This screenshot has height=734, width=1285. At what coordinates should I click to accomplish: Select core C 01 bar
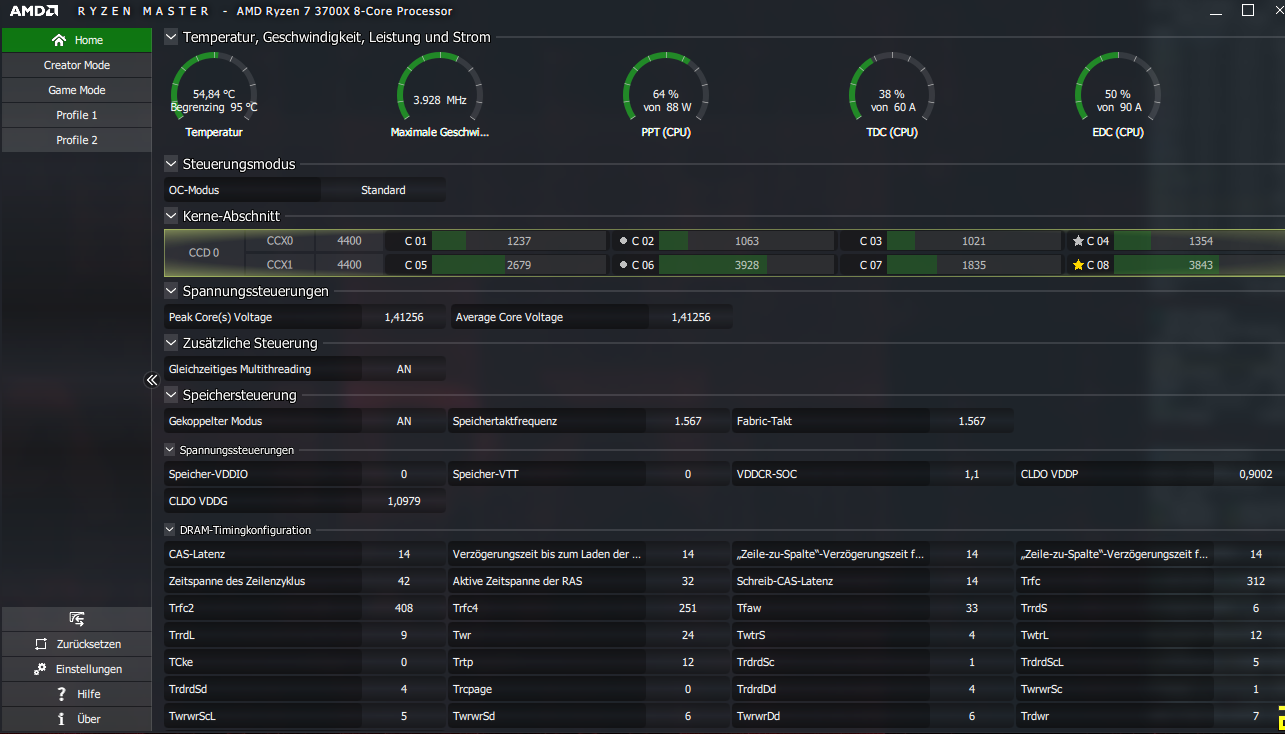click(x=519, y=241)
